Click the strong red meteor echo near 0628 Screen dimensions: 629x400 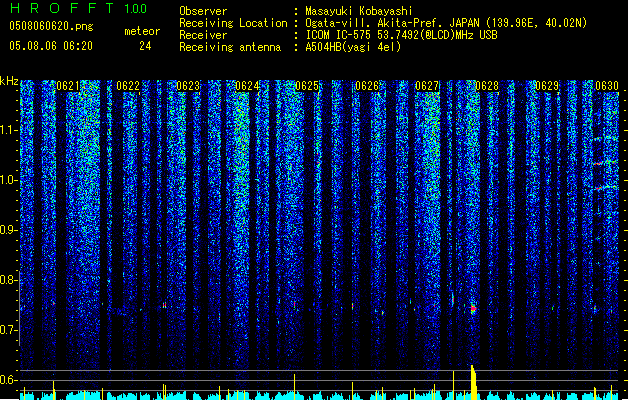473,309
